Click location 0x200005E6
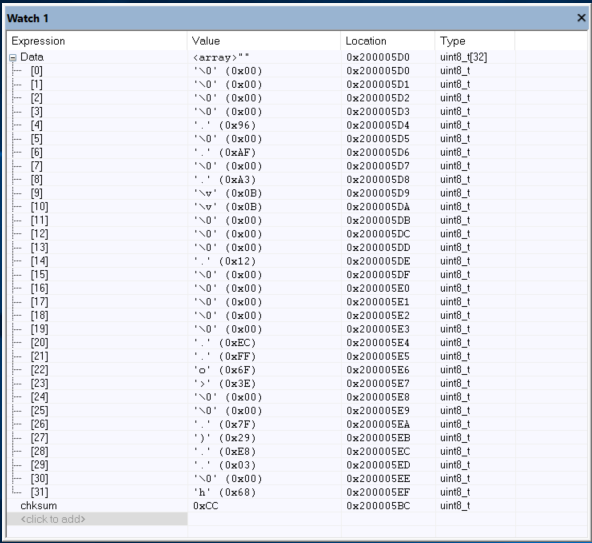The height and width of the screenshot is (543, 592). point(378,370)
